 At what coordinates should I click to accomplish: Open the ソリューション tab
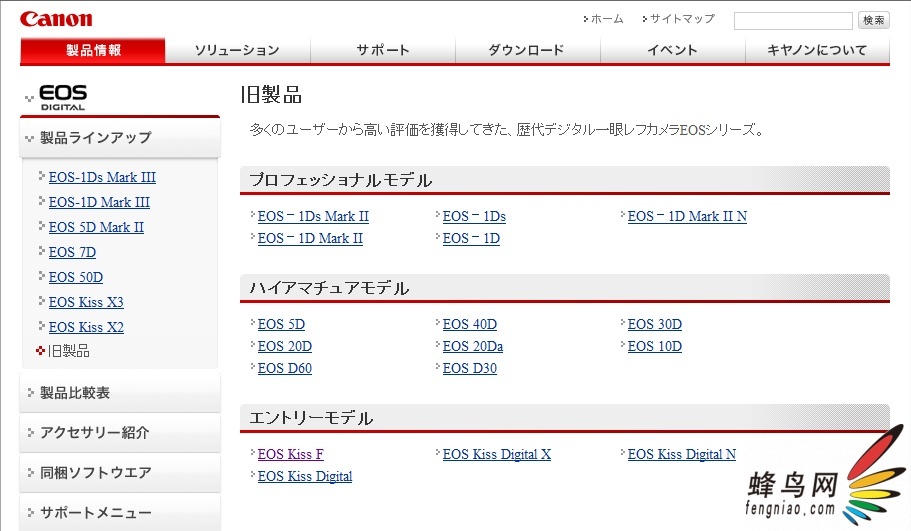(x=237, y=51)
